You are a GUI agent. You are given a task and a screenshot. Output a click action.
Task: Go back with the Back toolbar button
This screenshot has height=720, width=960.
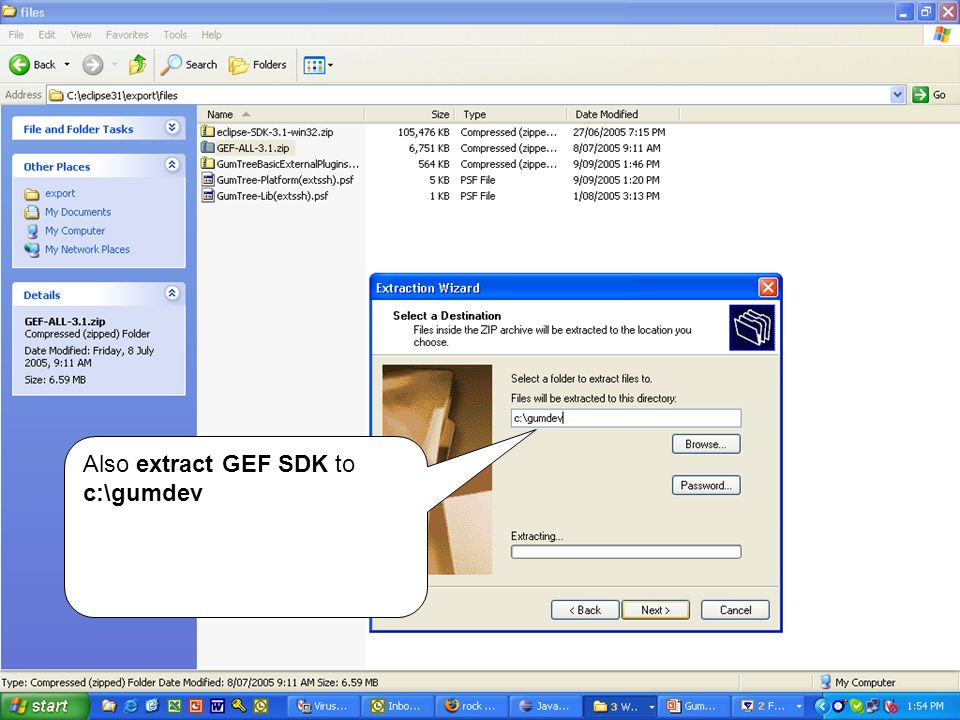[x=32, y=64]
